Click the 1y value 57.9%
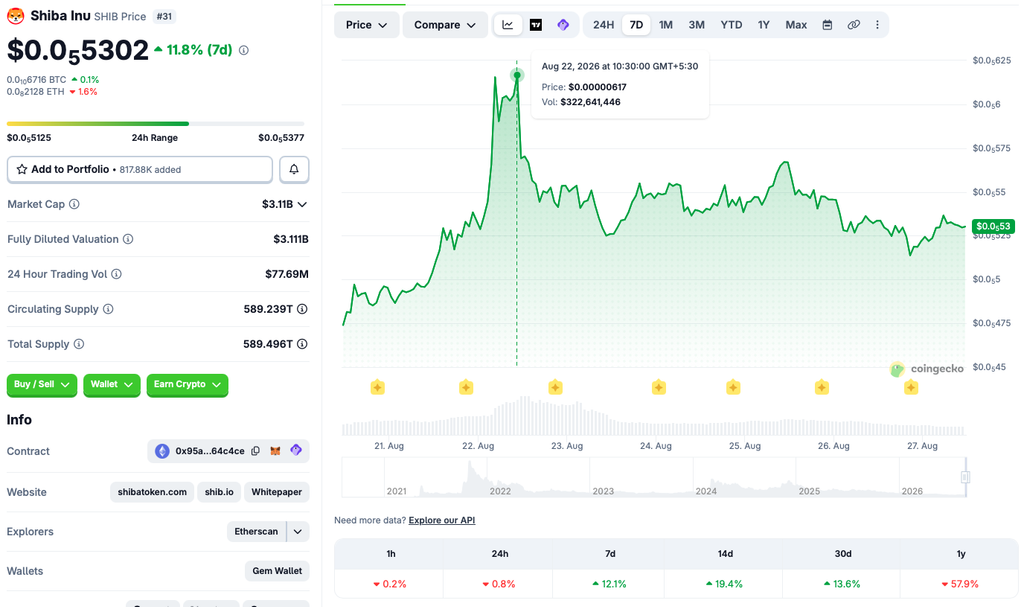The height and width of the screenshot is (607, 1024). pyautogui.click(x=960, y=583)
